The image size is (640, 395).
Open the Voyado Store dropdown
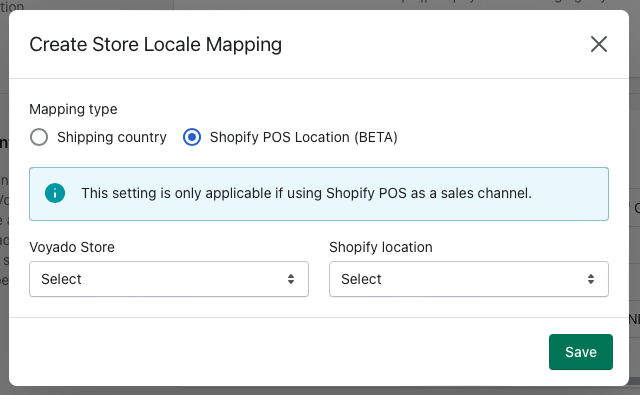(x=169, y=279)
